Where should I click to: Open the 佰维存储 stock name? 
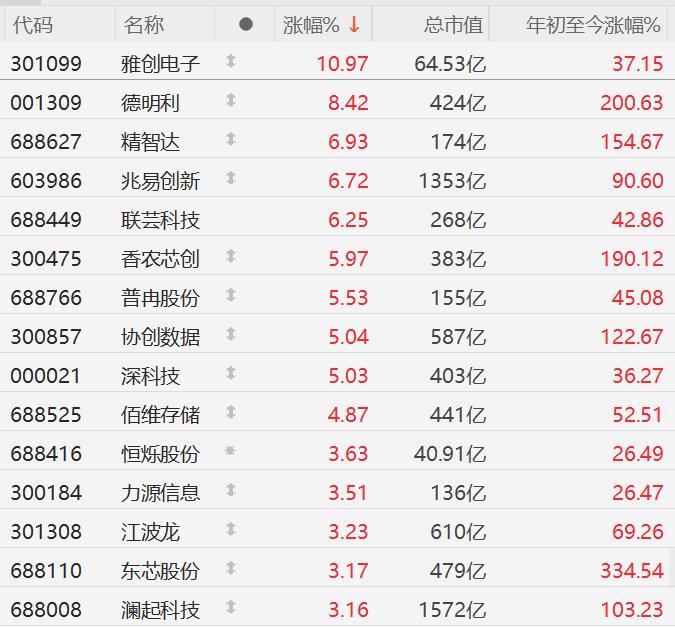(x=160, y=415)
